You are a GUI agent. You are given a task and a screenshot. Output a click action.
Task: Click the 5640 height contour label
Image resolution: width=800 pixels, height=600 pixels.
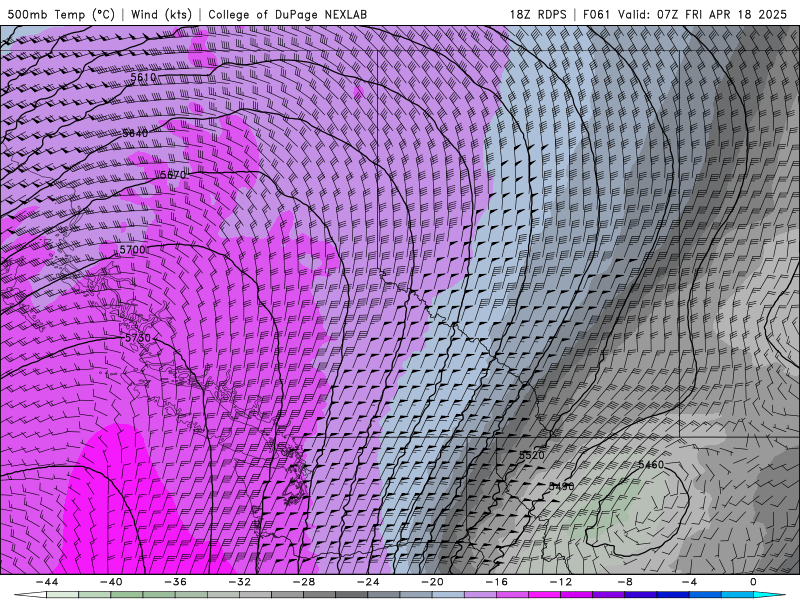(x=135, y=133)
